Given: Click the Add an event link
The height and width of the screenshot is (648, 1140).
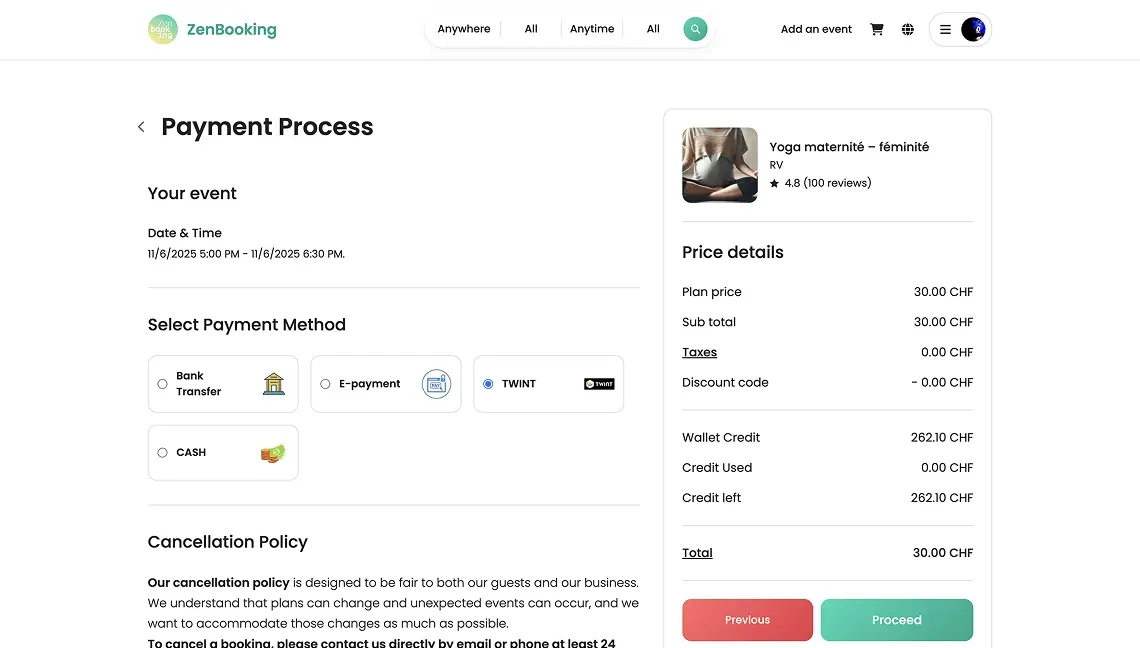Looking at the screenshot, I should tap(816, 29).
